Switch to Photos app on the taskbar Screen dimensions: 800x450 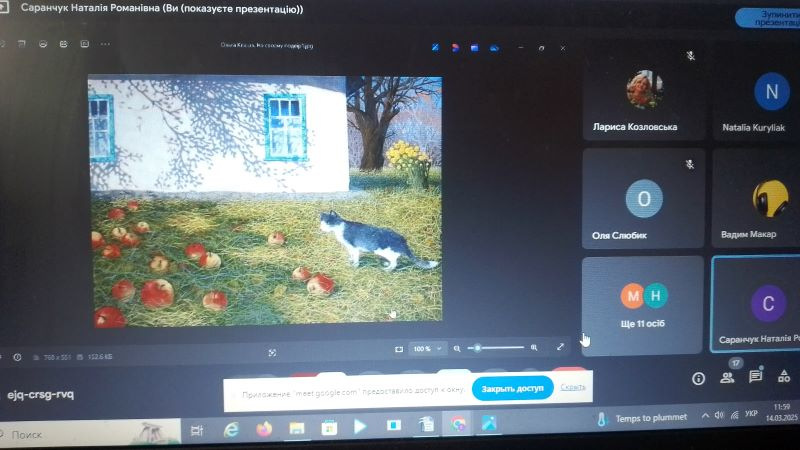pos(489,423)
